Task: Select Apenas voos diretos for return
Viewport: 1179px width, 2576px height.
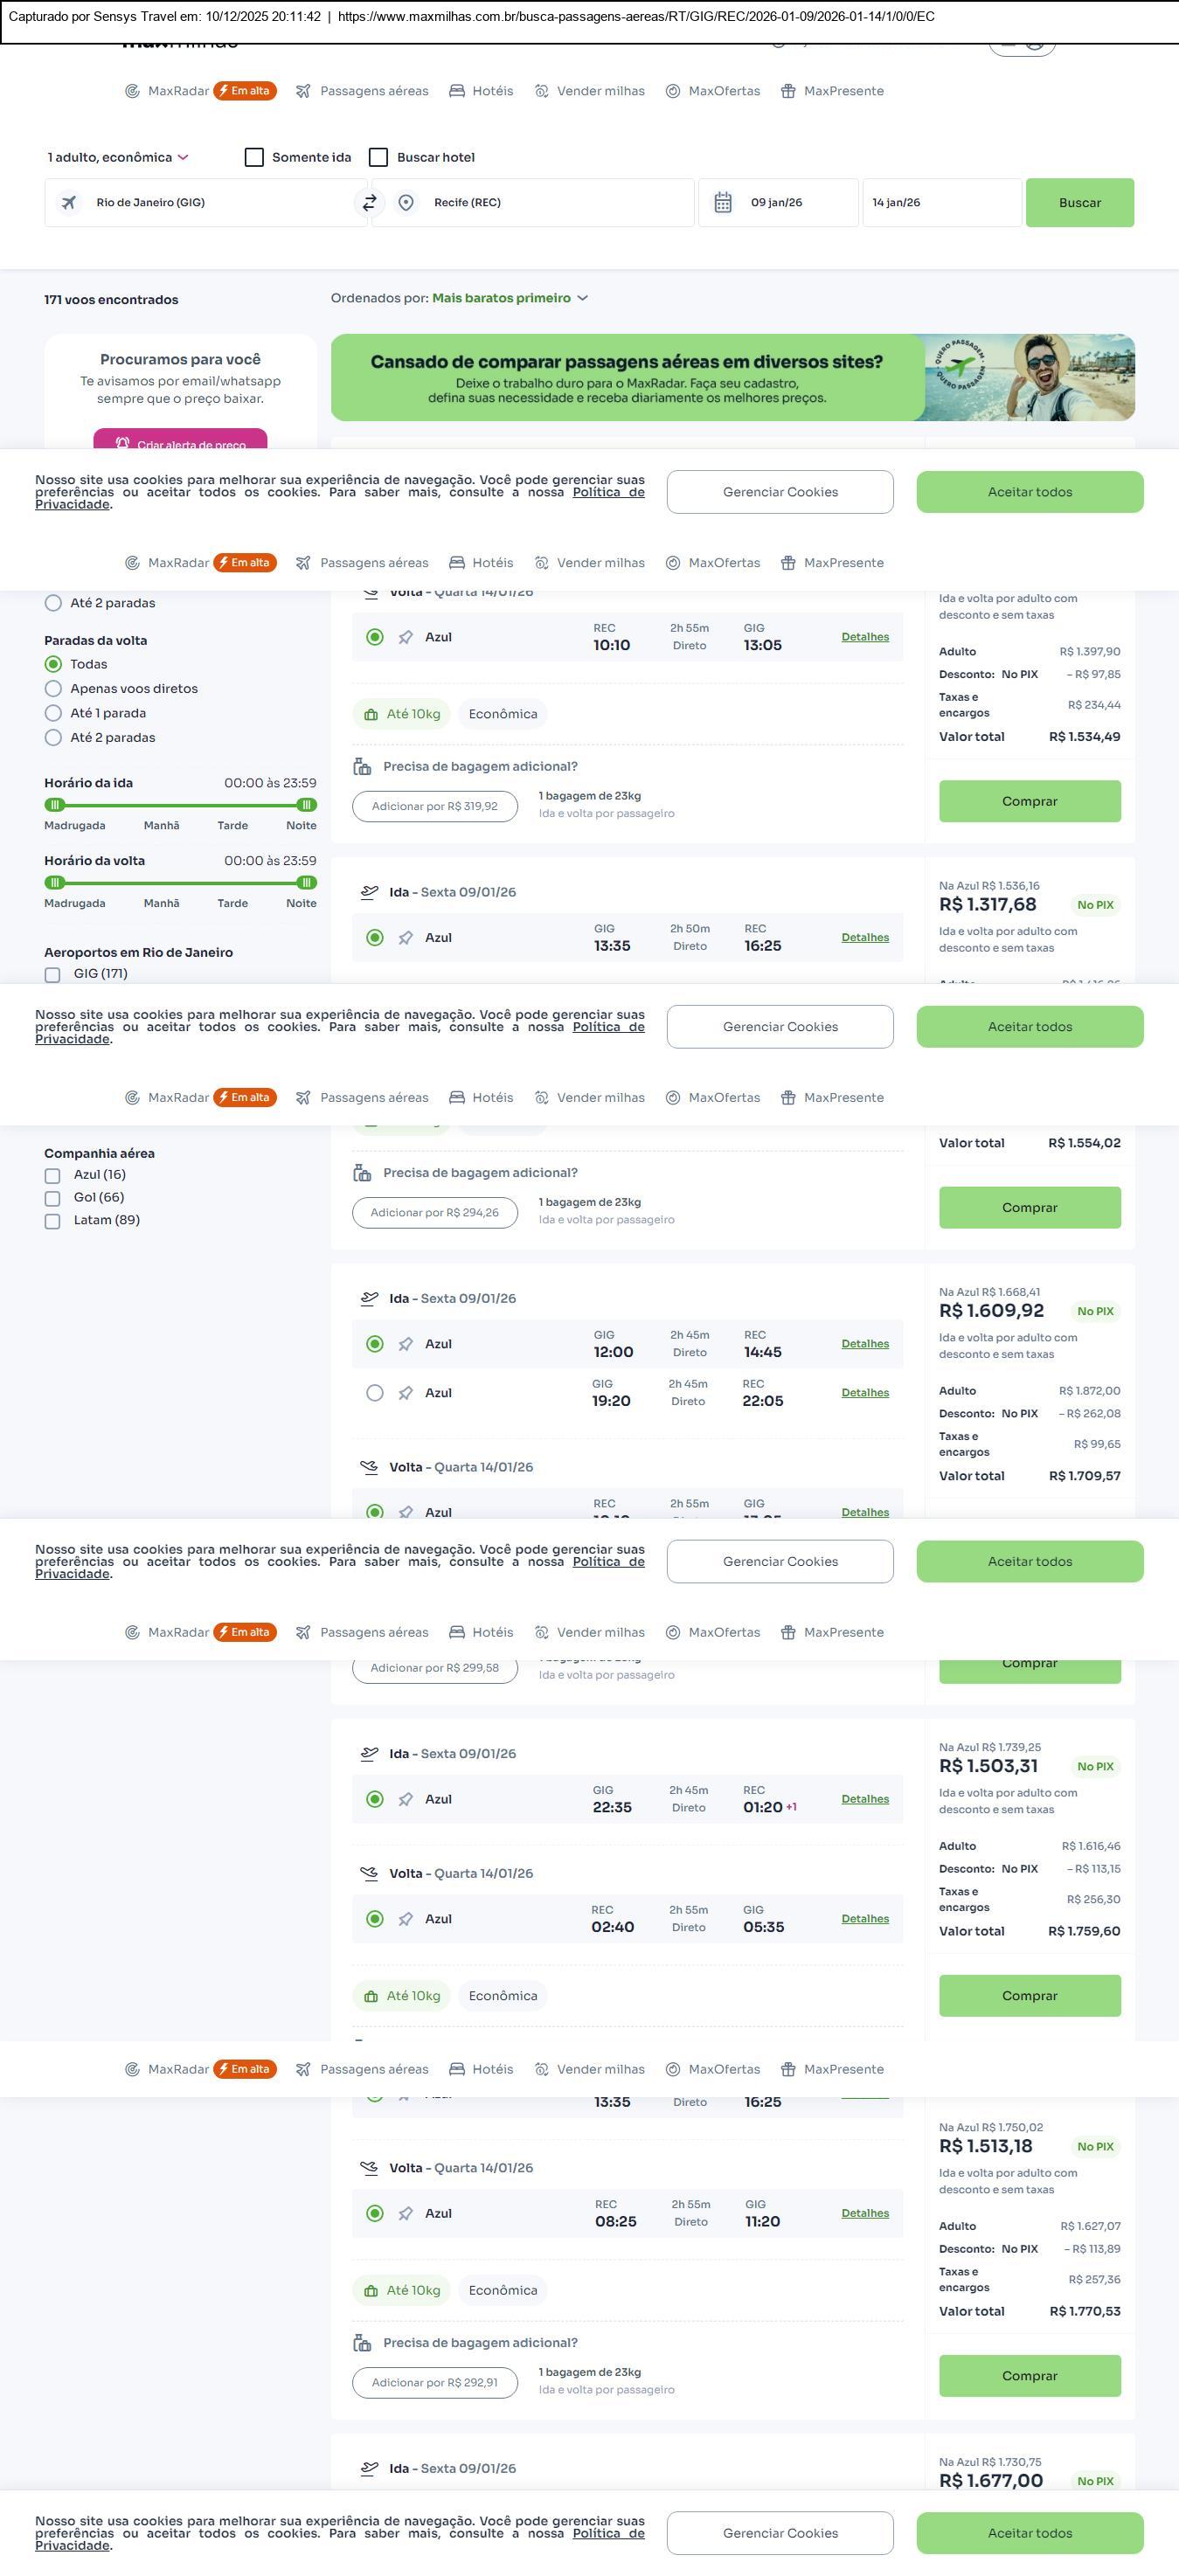Action: pos(54,689)
